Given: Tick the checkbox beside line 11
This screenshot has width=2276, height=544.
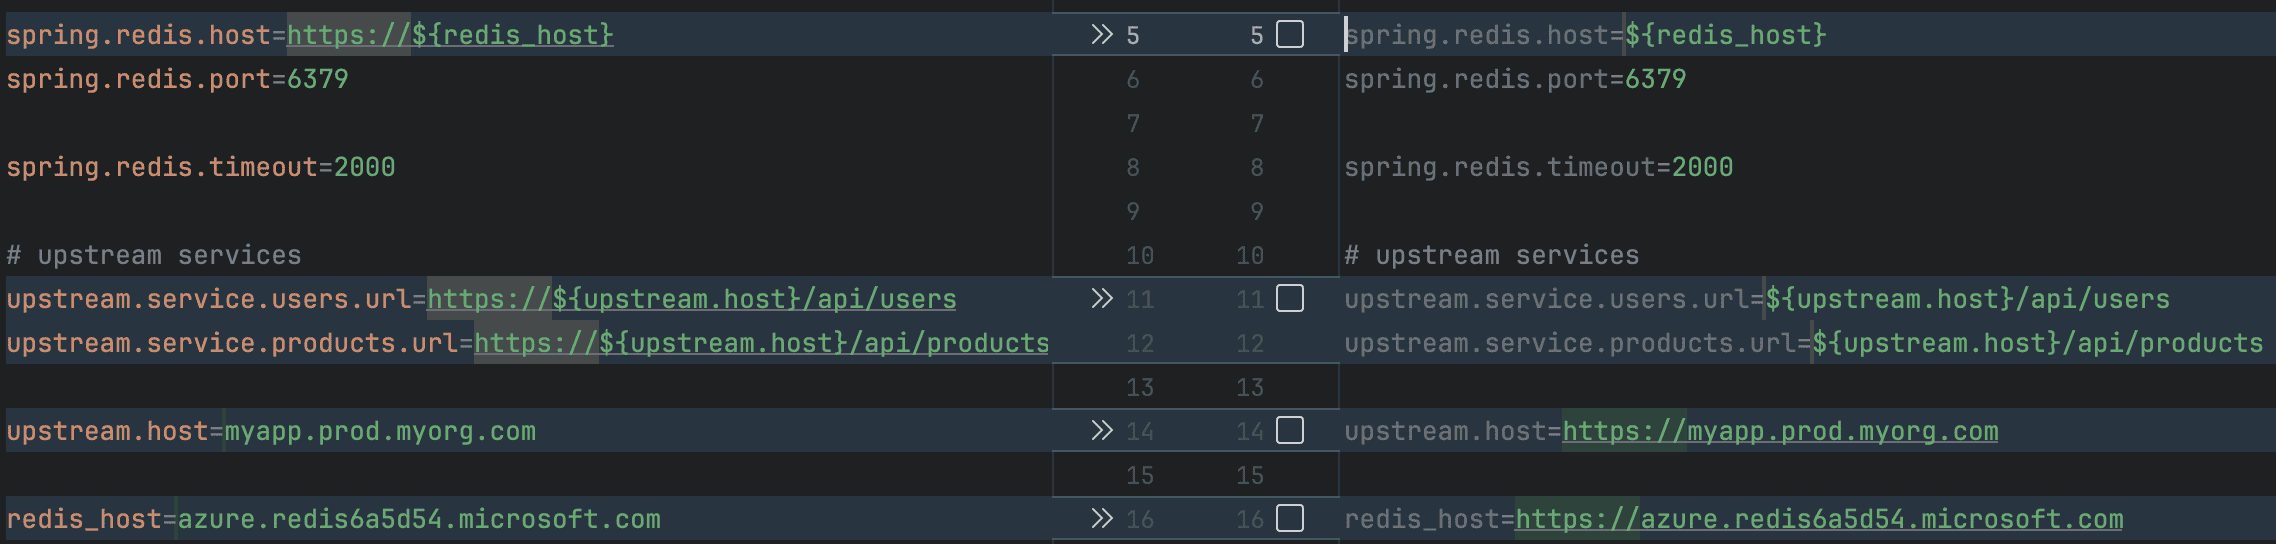Looking at the screenshot, I should 1290,299.
